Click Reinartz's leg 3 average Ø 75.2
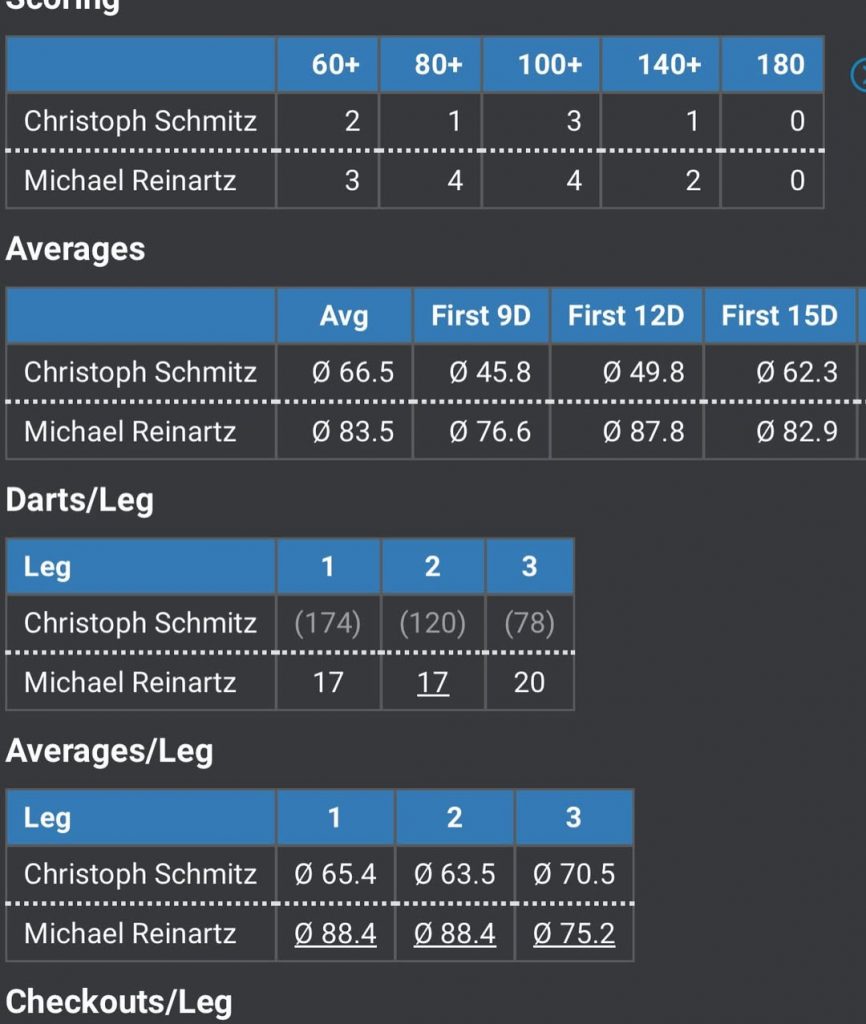Image resolution: width=866 pixels, height=1024 pixels. 574,934
